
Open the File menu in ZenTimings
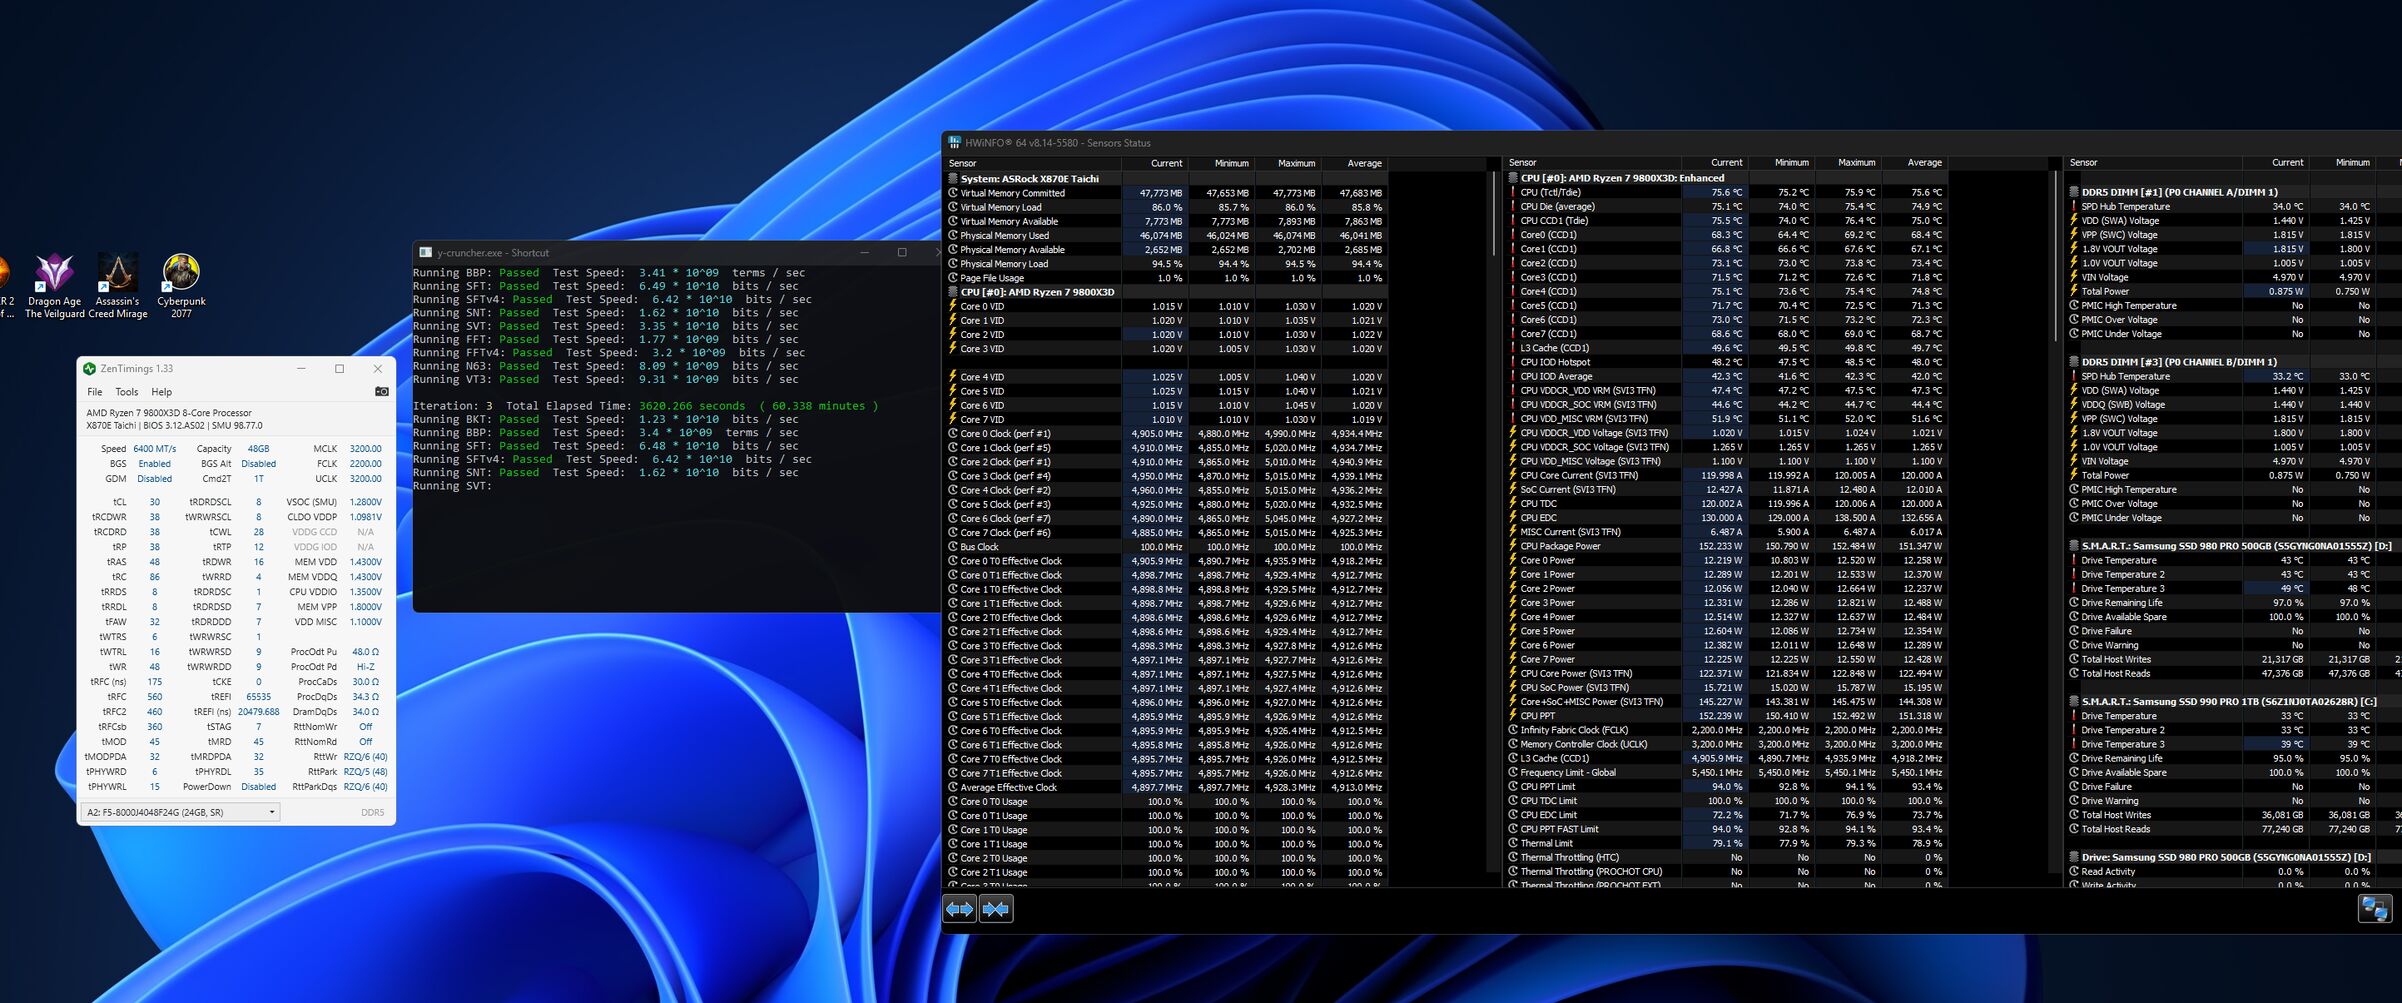click(x=95, y=392)
